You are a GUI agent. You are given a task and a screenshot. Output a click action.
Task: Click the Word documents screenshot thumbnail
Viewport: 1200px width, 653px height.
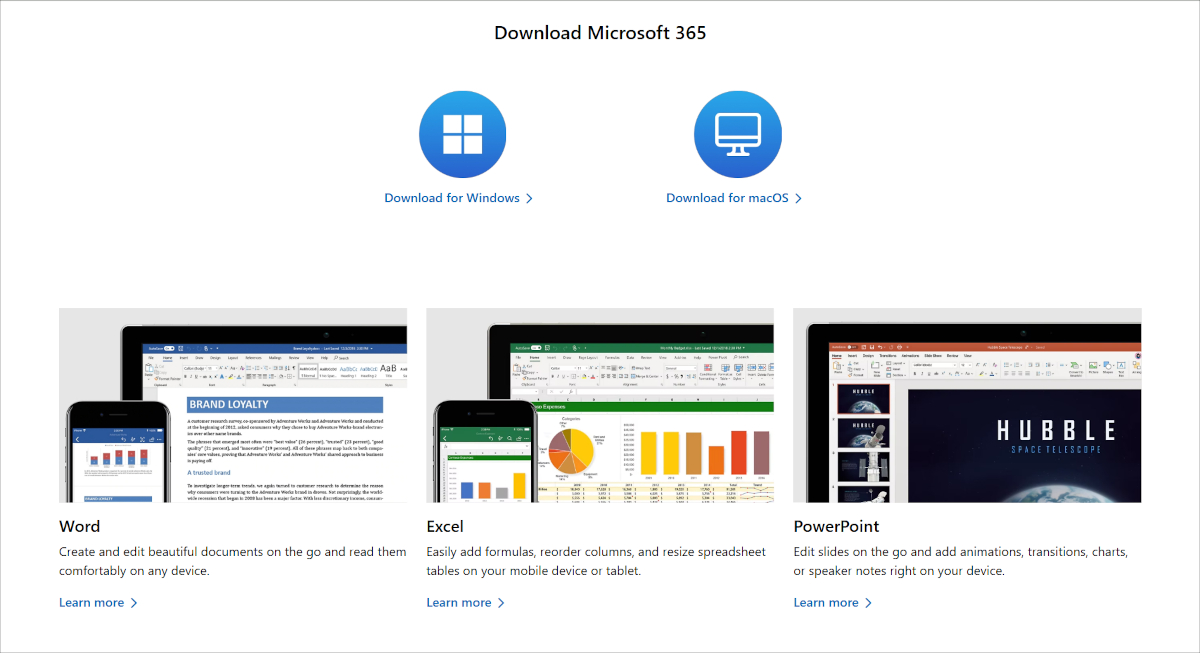pos(232,405)
